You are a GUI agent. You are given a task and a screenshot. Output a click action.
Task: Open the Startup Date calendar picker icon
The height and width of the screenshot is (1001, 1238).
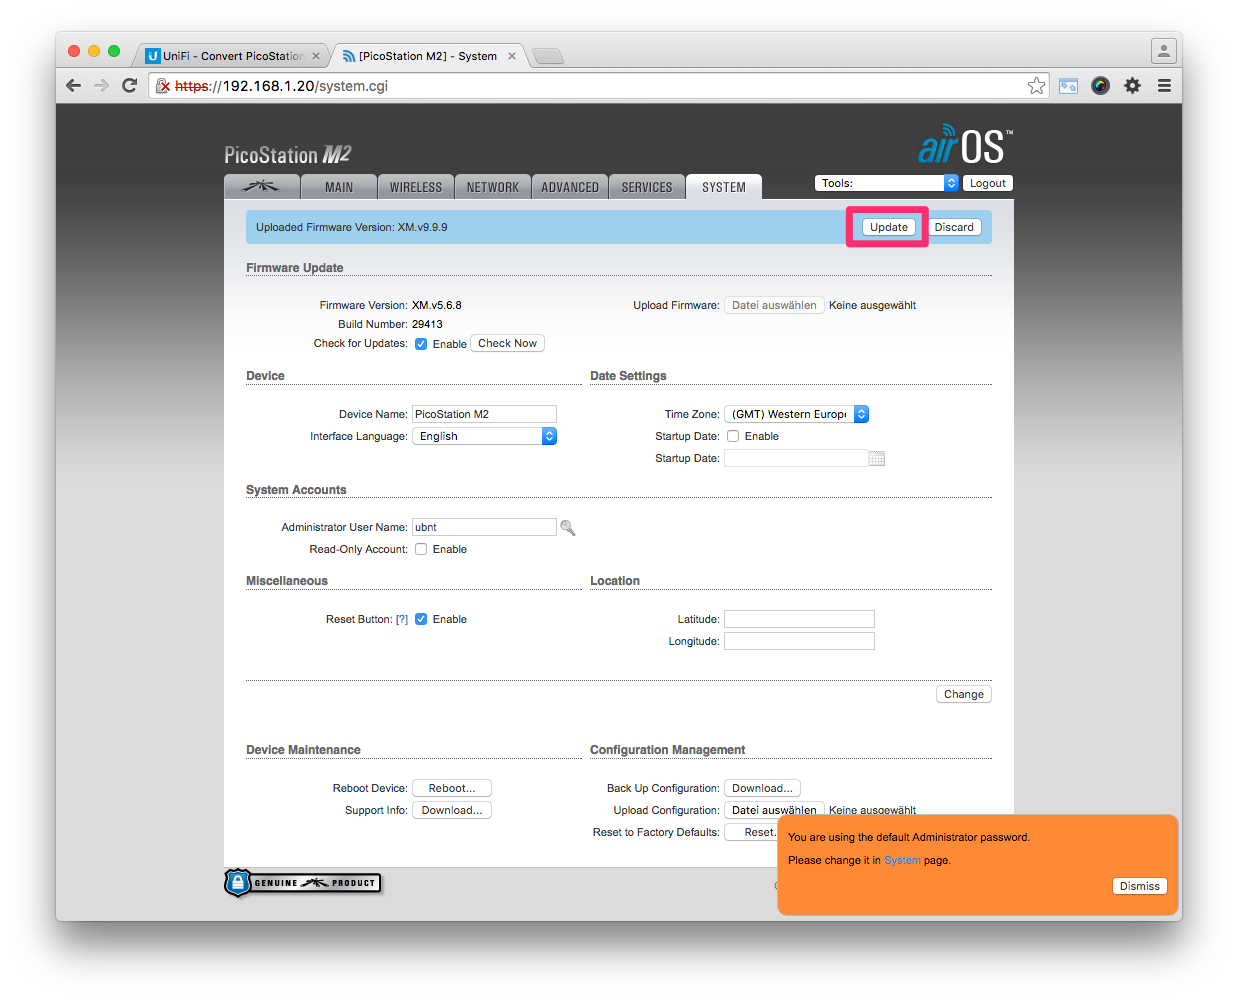tap(877, 458)
